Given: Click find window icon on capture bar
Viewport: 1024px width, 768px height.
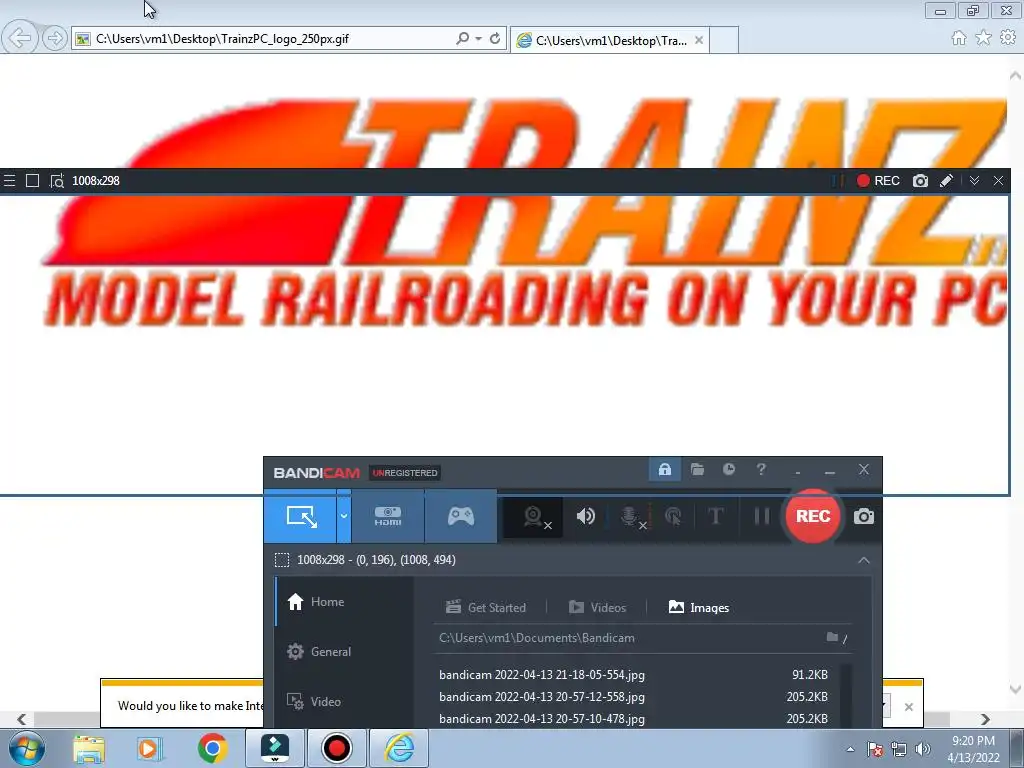Looking at the screenshot, I should (x=57, y=181).
